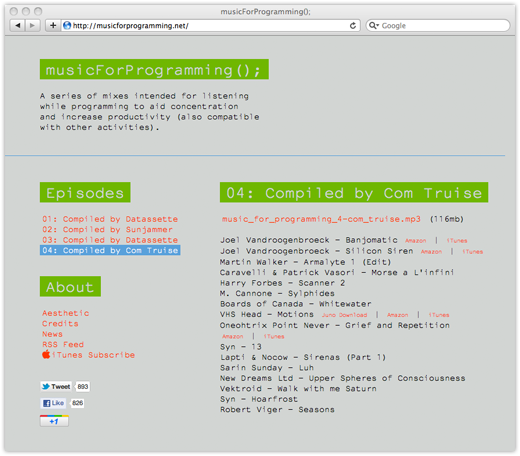Open the Aesthetic link under About
The height and width of the screenshot is (456, 520).
pyautogui.click(x=66, y=313)
